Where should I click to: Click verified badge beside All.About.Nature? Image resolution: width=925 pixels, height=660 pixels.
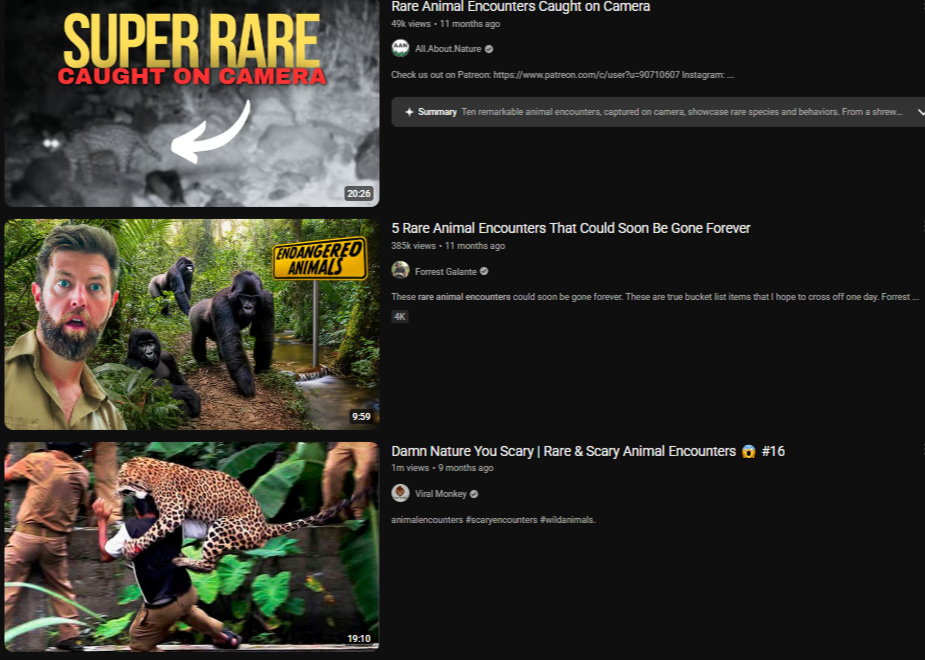(489, 49)
